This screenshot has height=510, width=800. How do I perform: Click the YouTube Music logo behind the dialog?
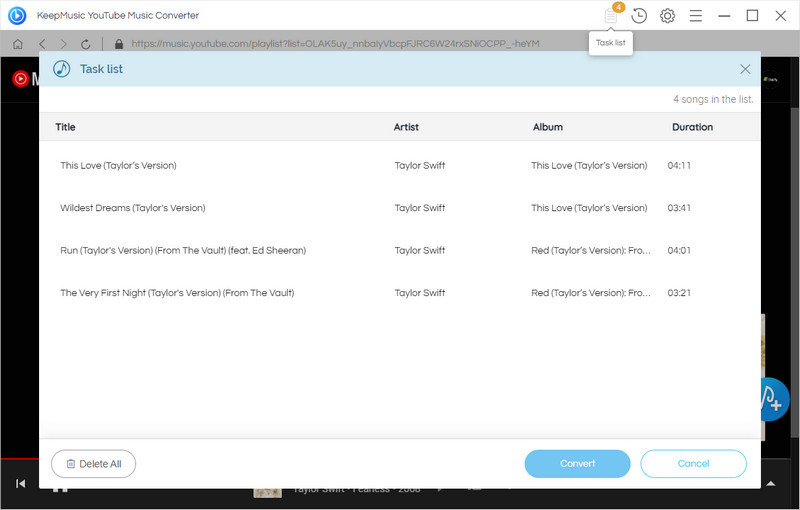25,79
